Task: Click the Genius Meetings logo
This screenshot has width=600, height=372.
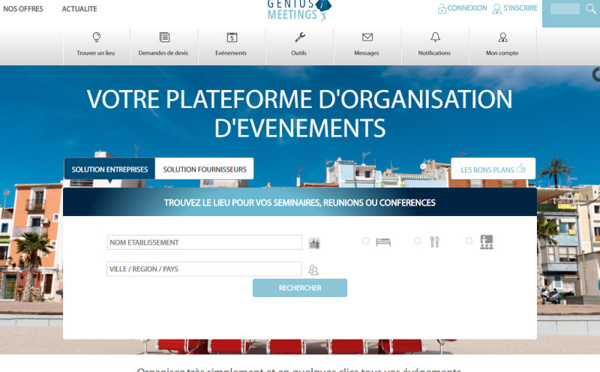Action: [299, 10]
